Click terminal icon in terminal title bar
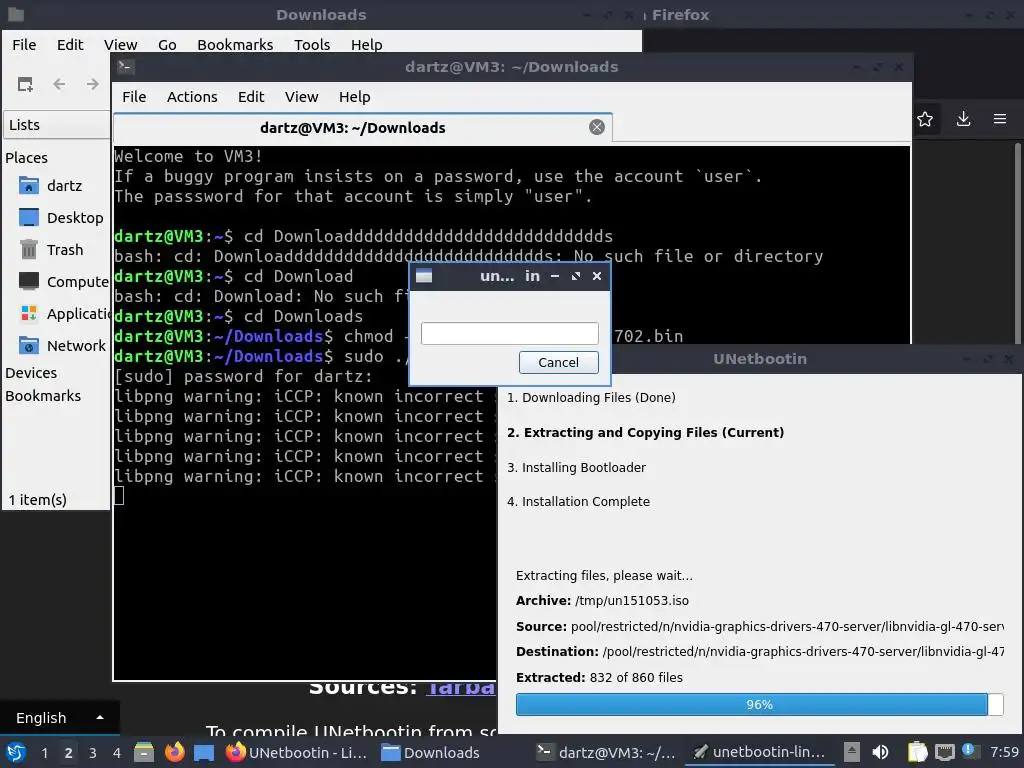 (126, 67)
